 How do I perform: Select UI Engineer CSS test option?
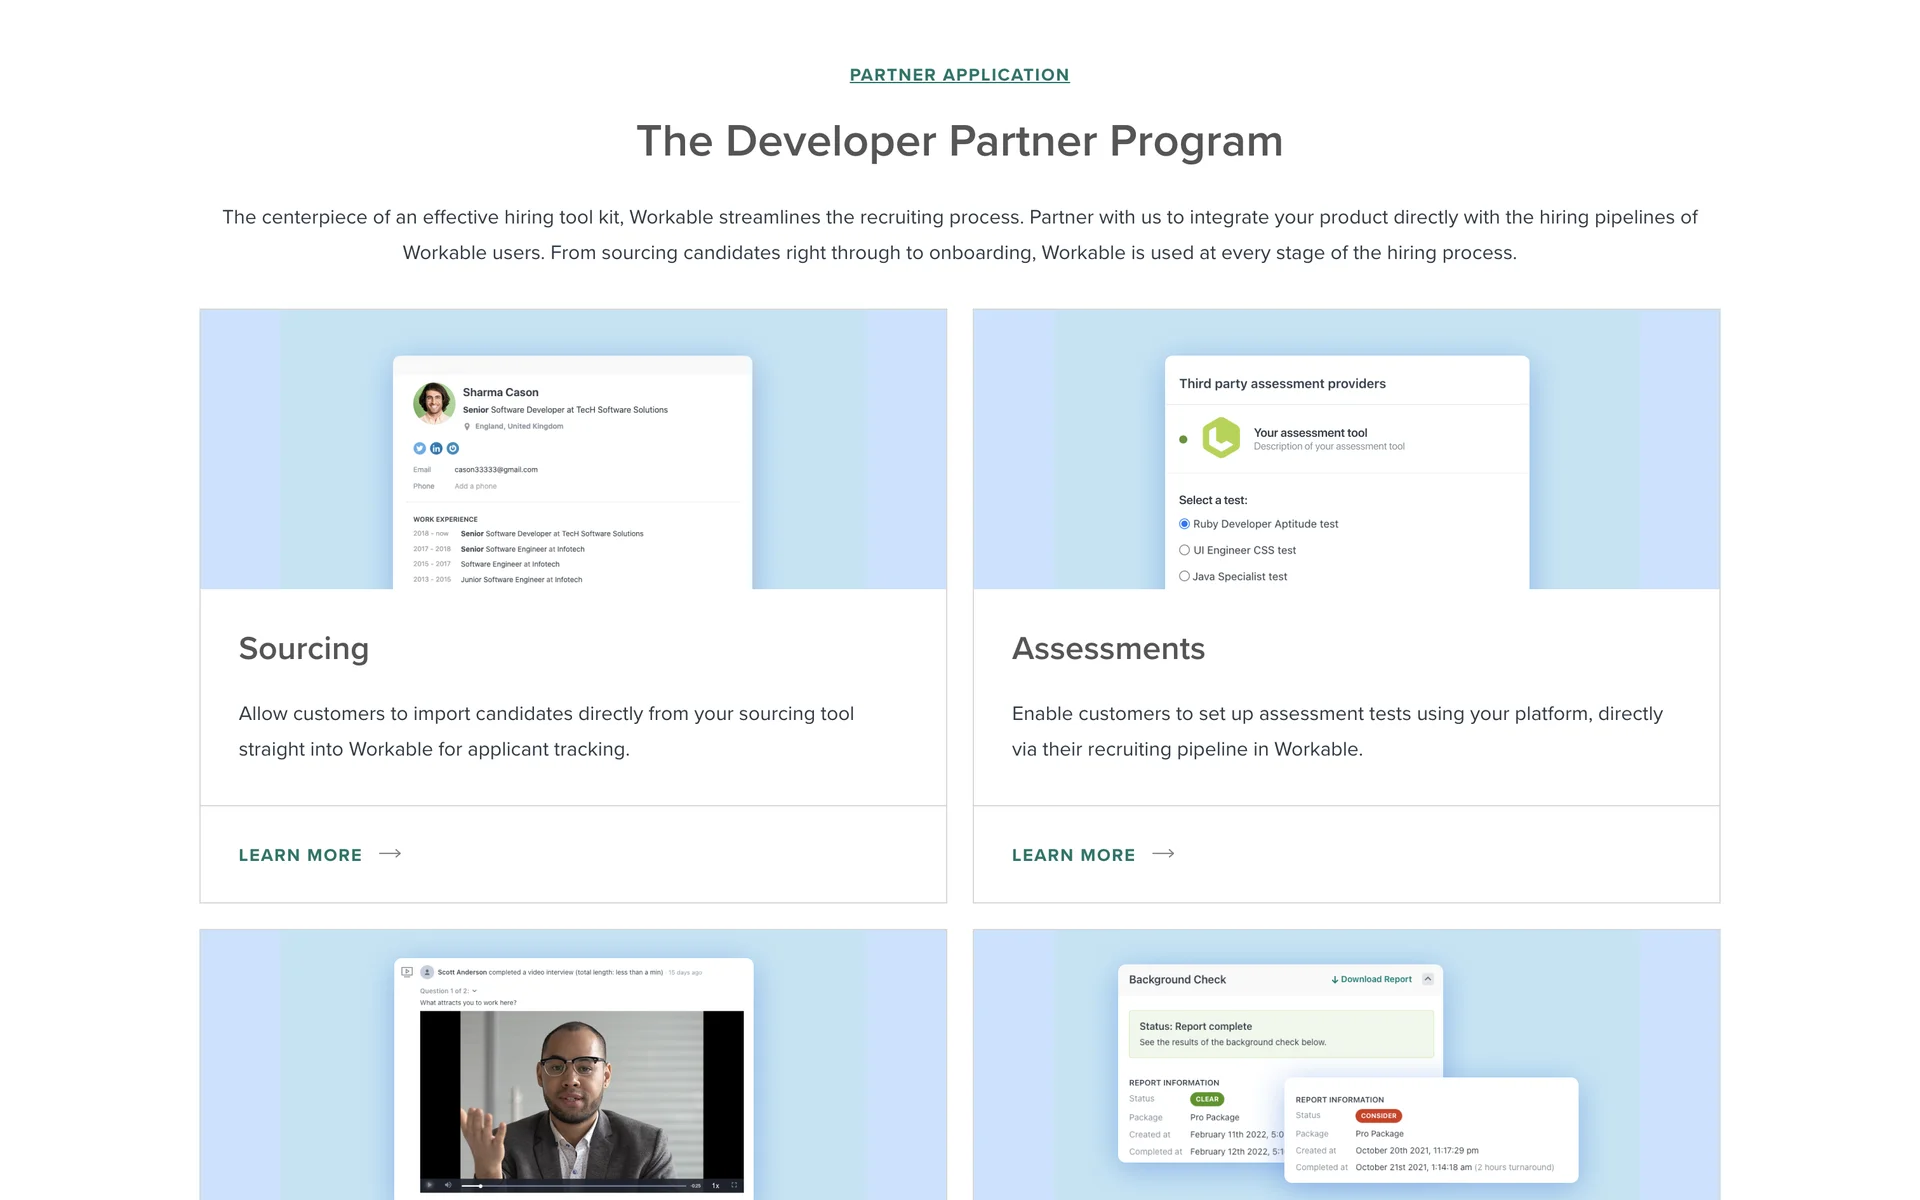[1184, 550]
